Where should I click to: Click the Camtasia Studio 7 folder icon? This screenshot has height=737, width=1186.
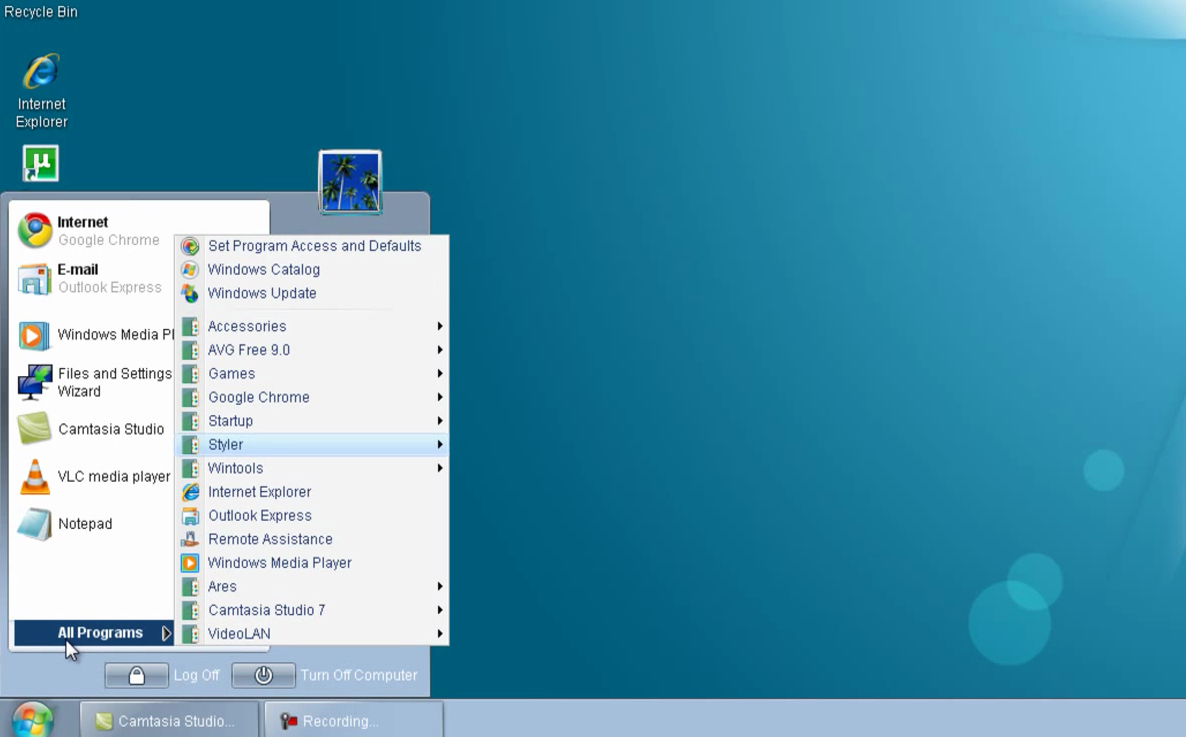(190, 610)
